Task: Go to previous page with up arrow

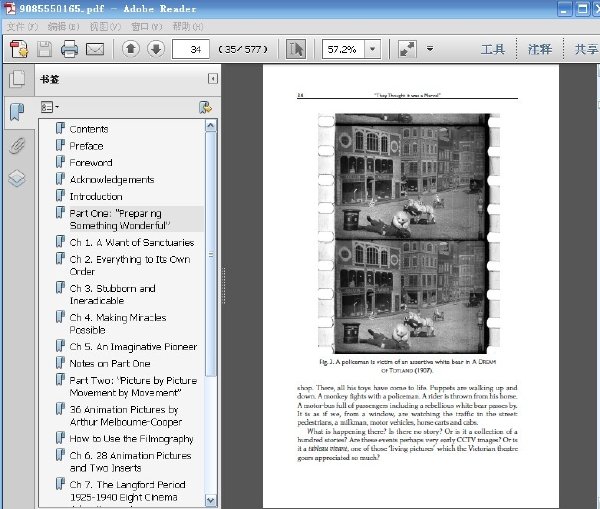Action: (x=131, y=49)
